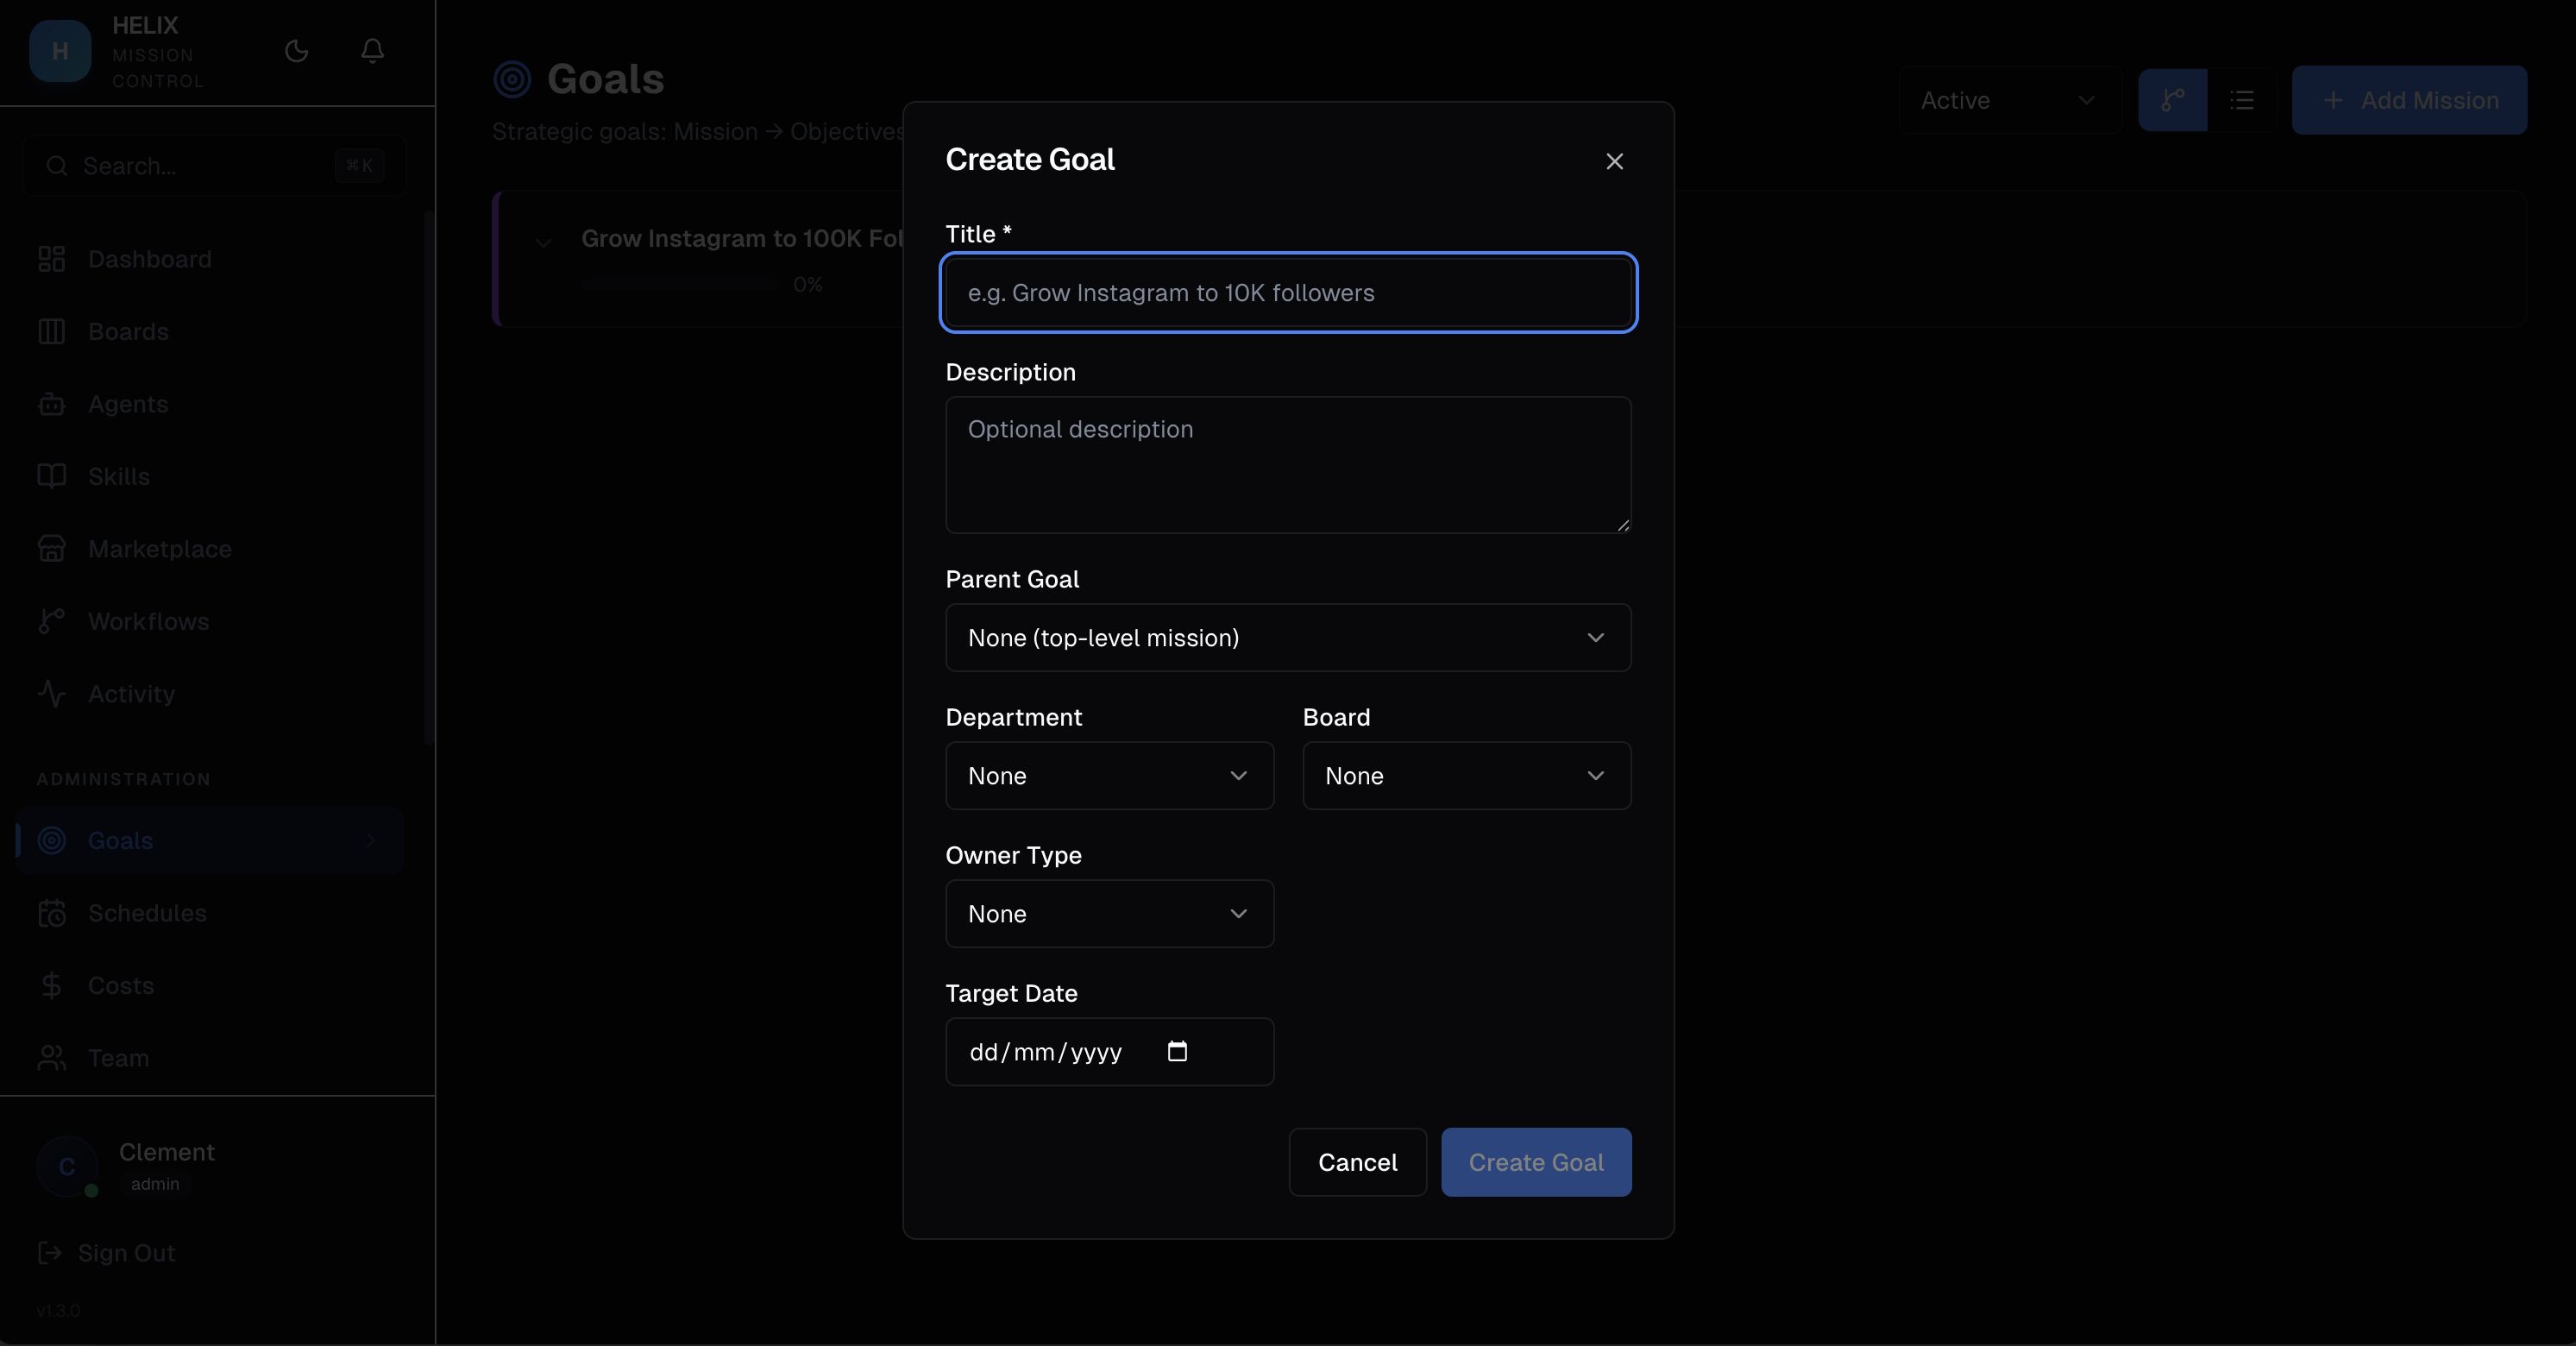Click the Agents robot icon

(x=51, y=404)
